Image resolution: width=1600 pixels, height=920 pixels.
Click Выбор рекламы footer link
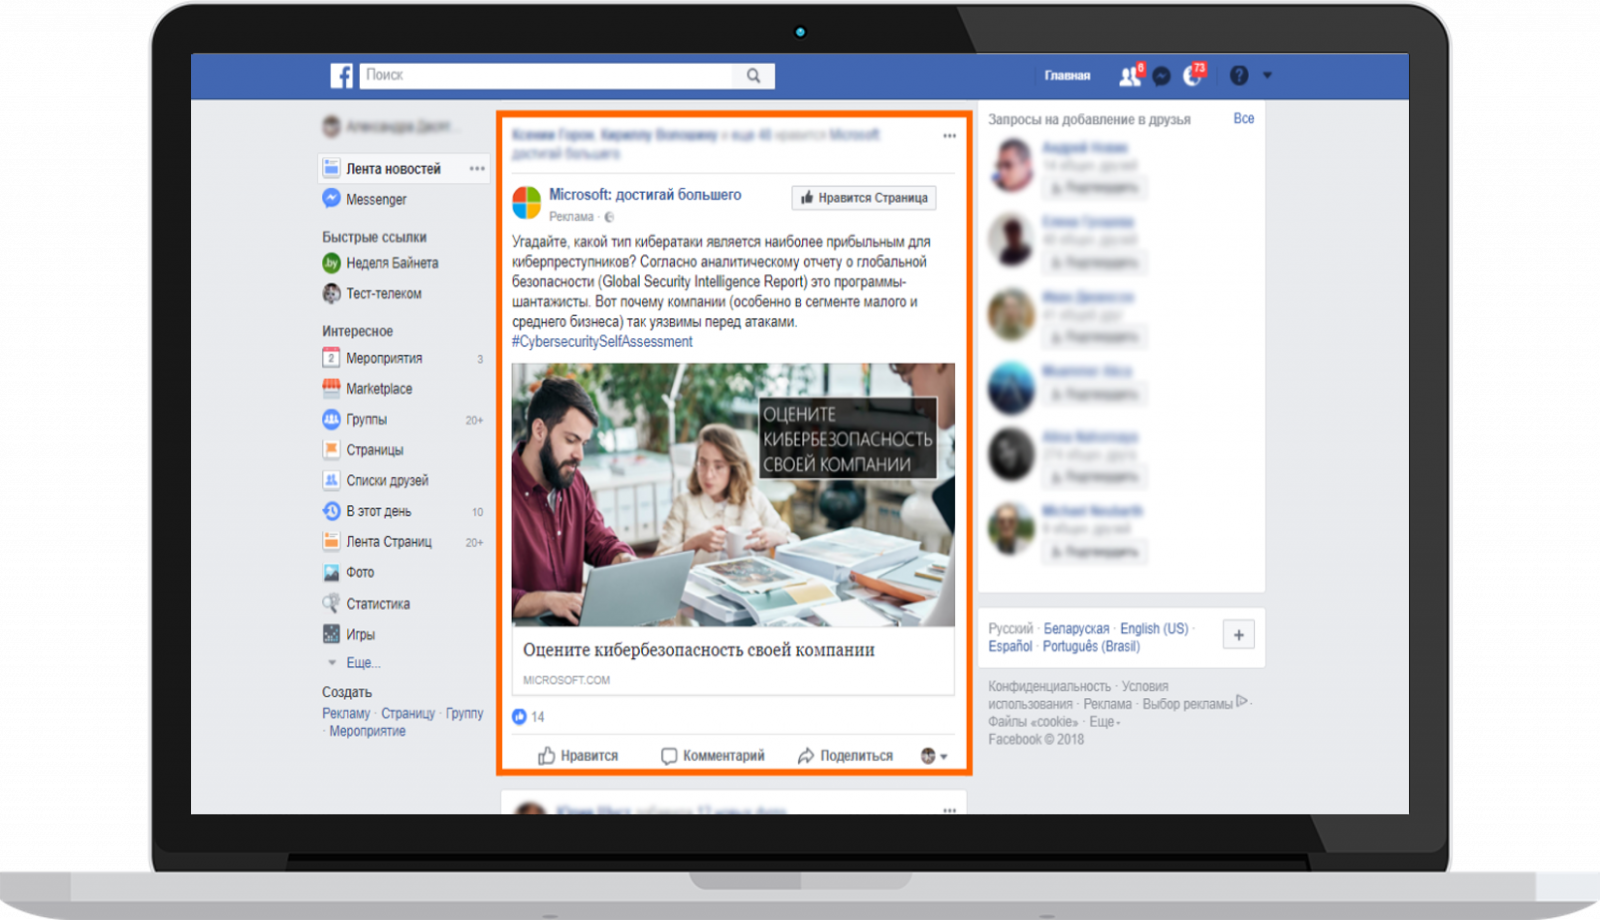(x=1187, y=704)
